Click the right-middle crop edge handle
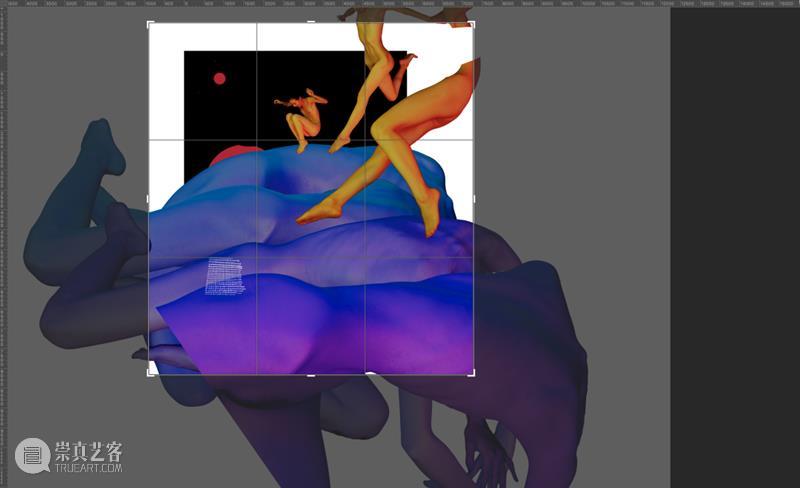 pyautogui.click(x=474, y=199)
